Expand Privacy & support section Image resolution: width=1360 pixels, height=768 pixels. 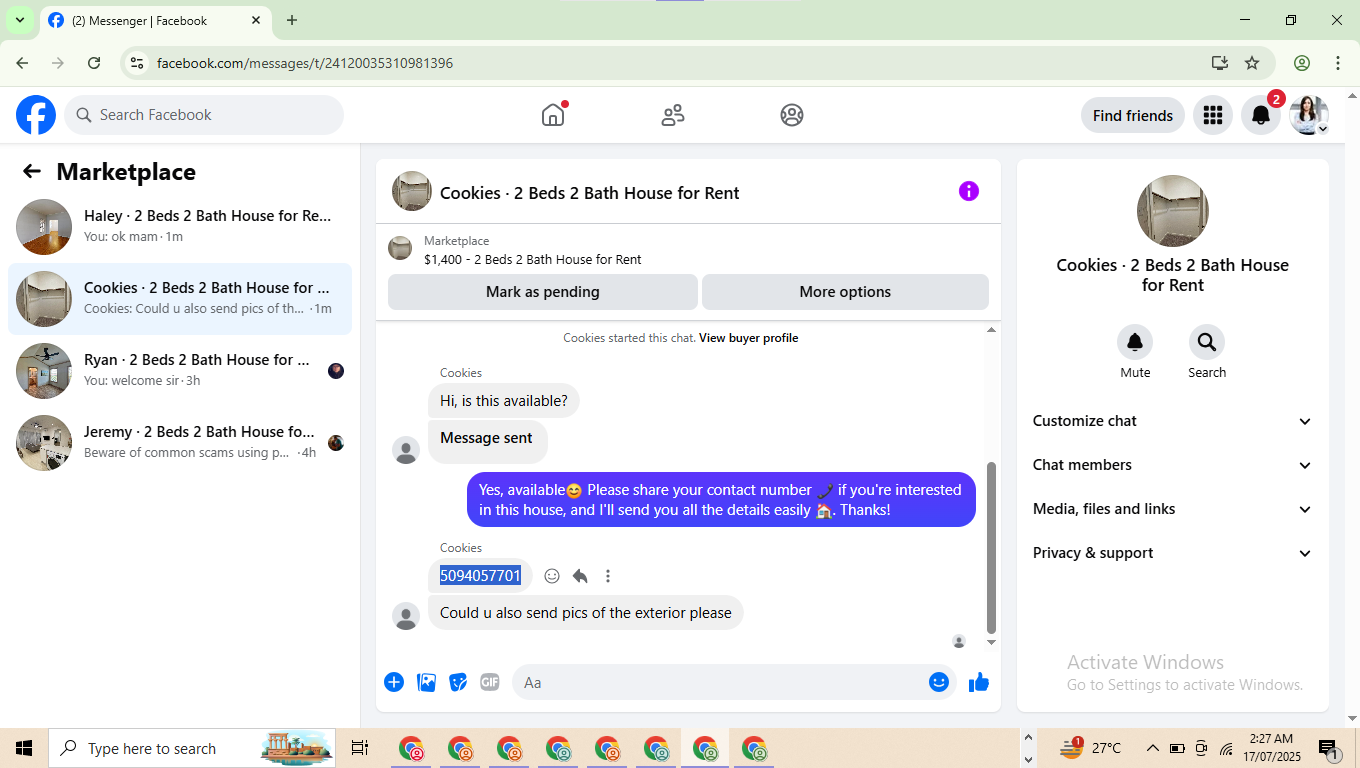pyautogui.click(x=1173, y=553)
